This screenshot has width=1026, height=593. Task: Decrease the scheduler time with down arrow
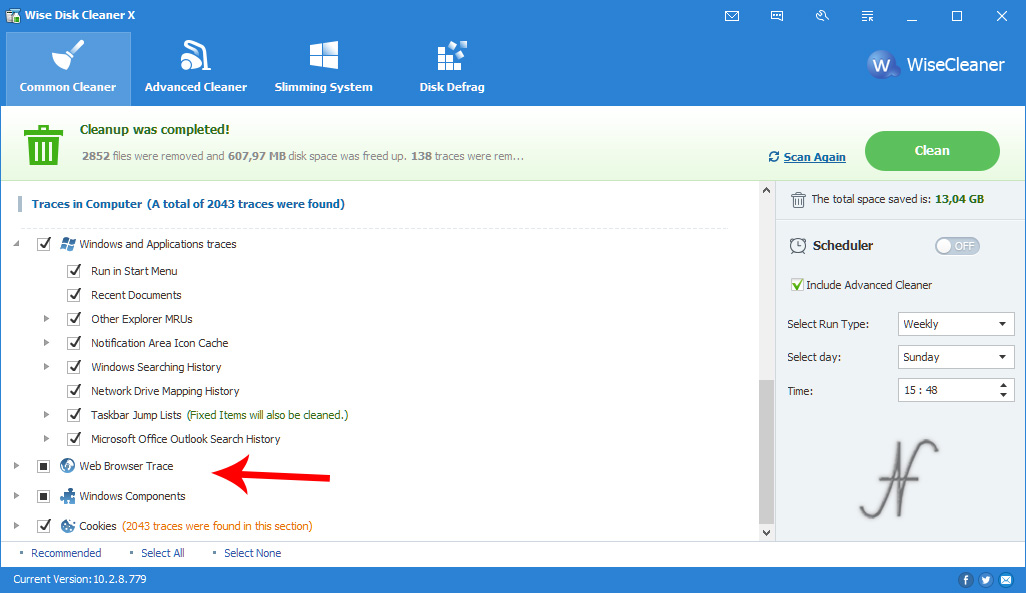1003,395
